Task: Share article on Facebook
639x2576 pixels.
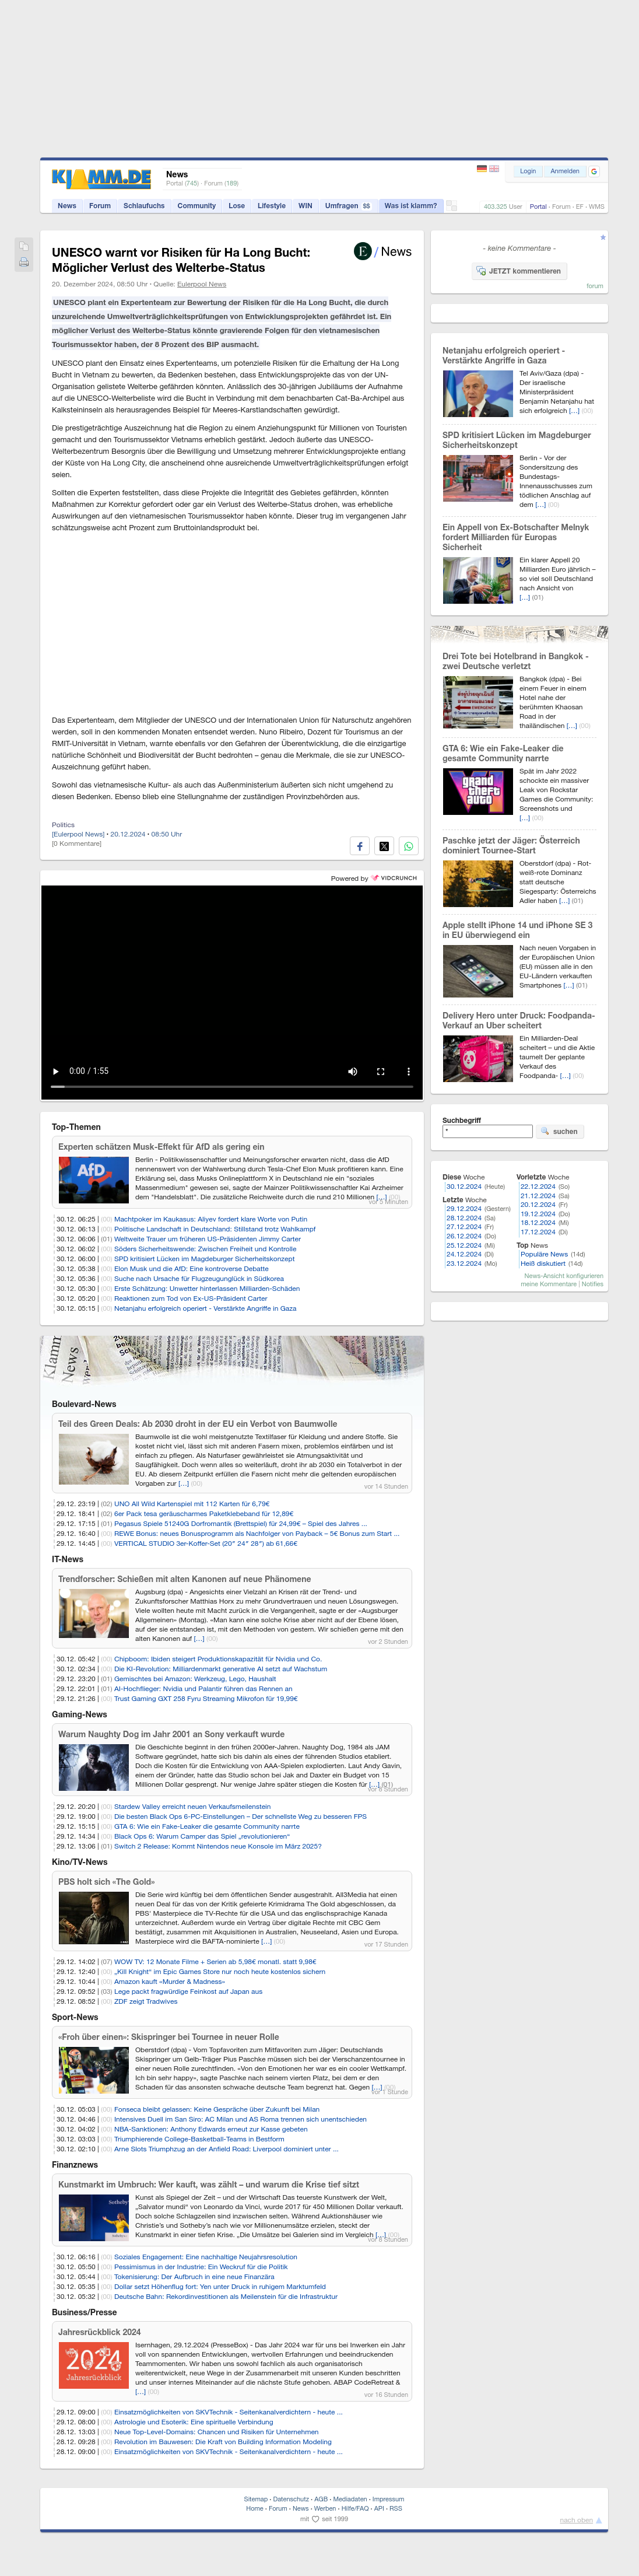Action: 360,846
